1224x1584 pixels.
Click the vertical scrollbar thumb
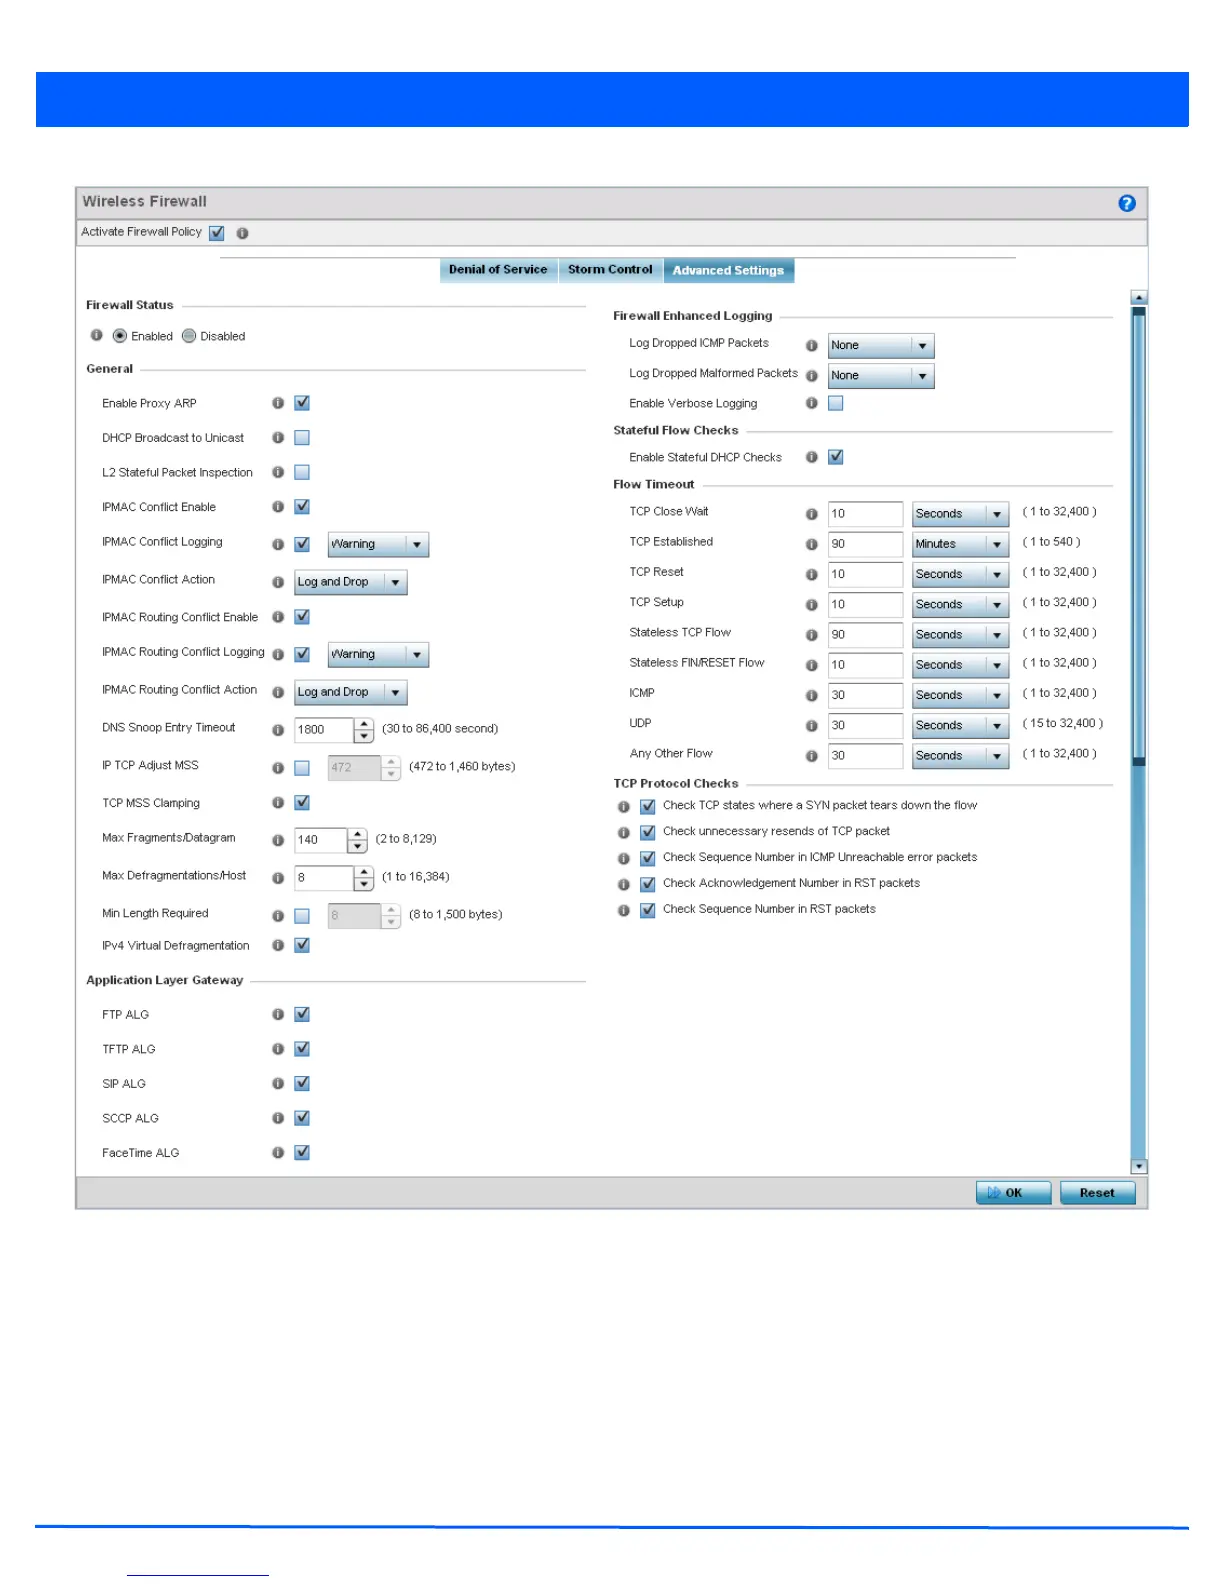pyautogui.click(x=1139, y=536)
